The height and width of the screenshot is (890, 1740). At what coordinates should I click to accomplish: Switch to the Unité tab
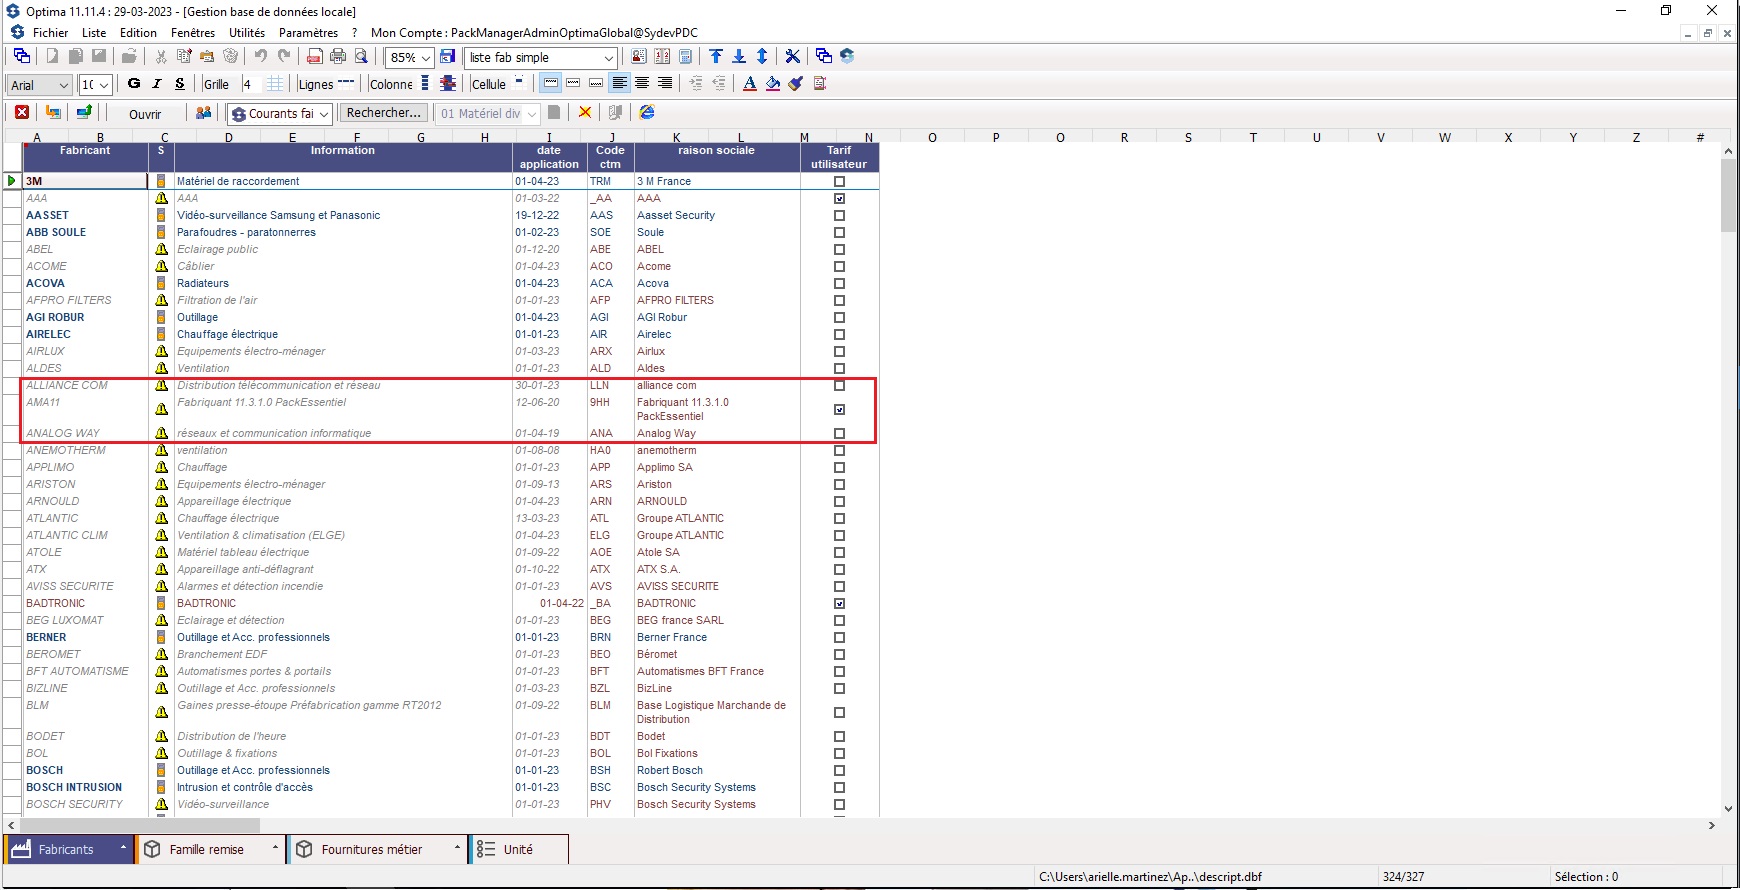pos(518,849)
